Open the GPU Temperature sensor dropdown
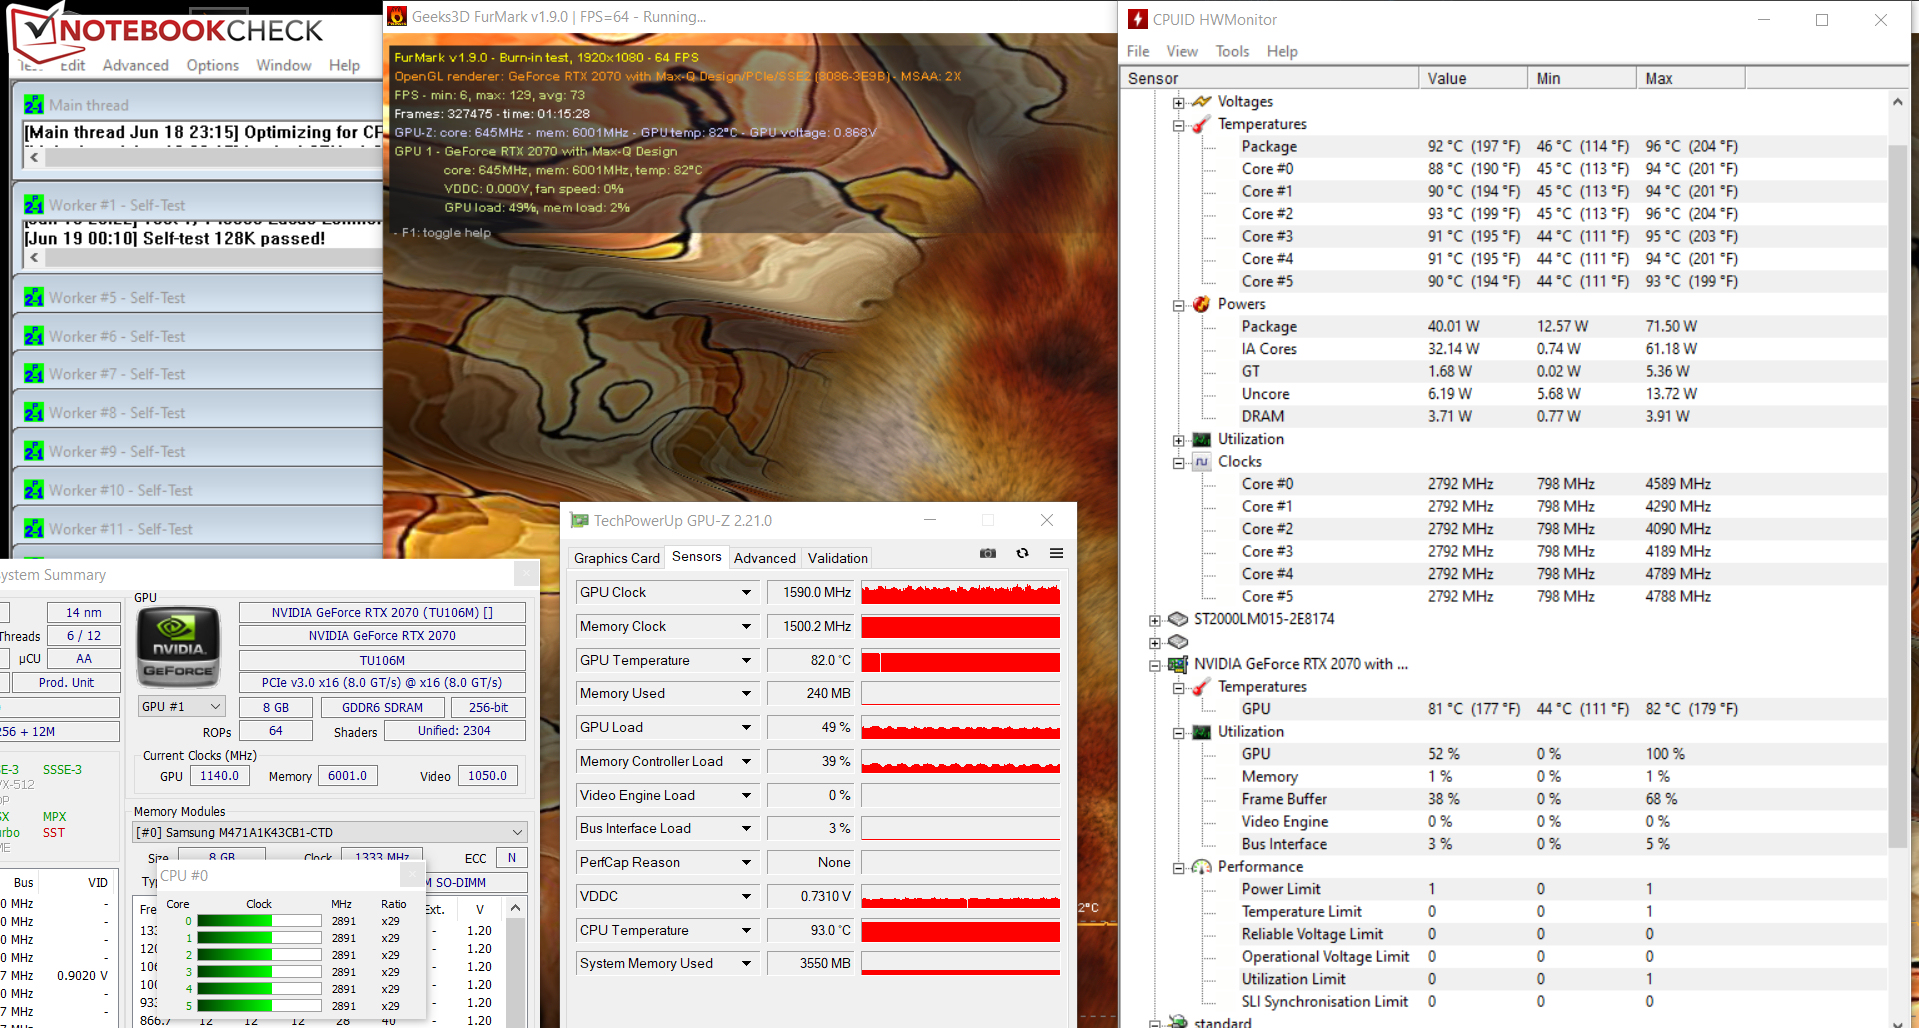The height and width of the screenshot is (1028, 1919). (746, 660)
